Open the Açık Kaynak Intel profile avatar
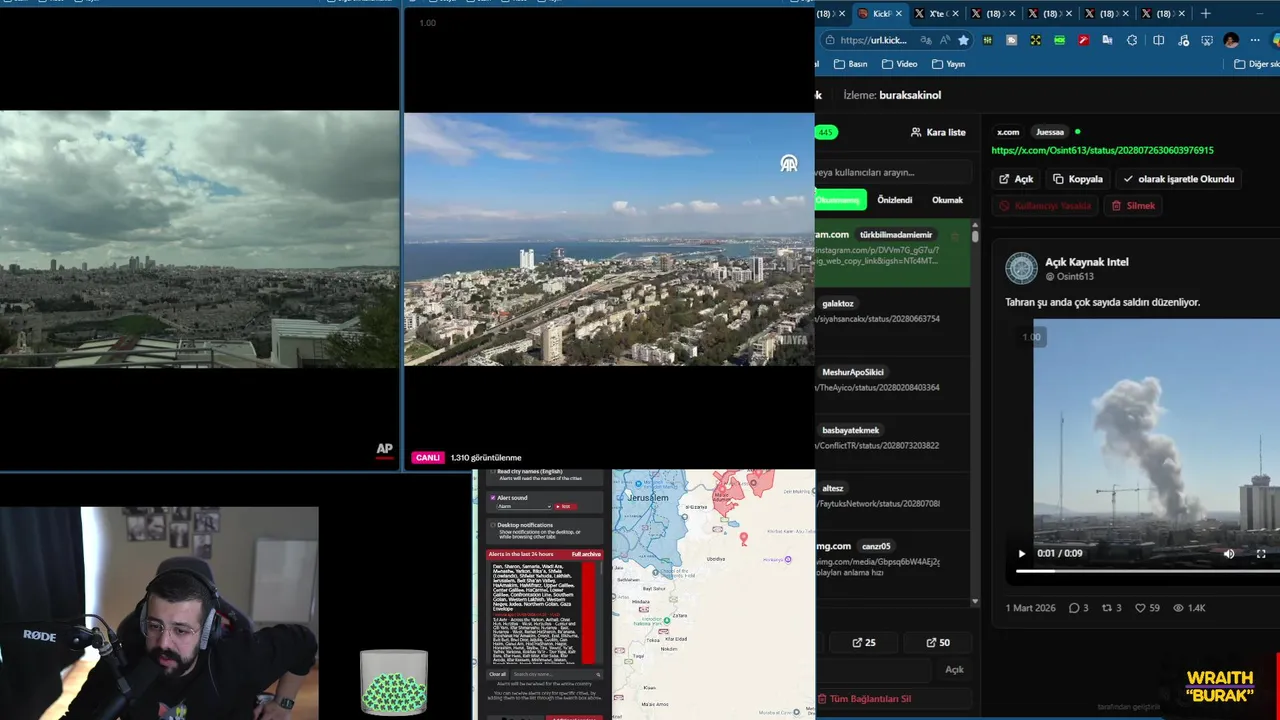This screenshot has height=720, width=1280. (x=1021, y=268)
